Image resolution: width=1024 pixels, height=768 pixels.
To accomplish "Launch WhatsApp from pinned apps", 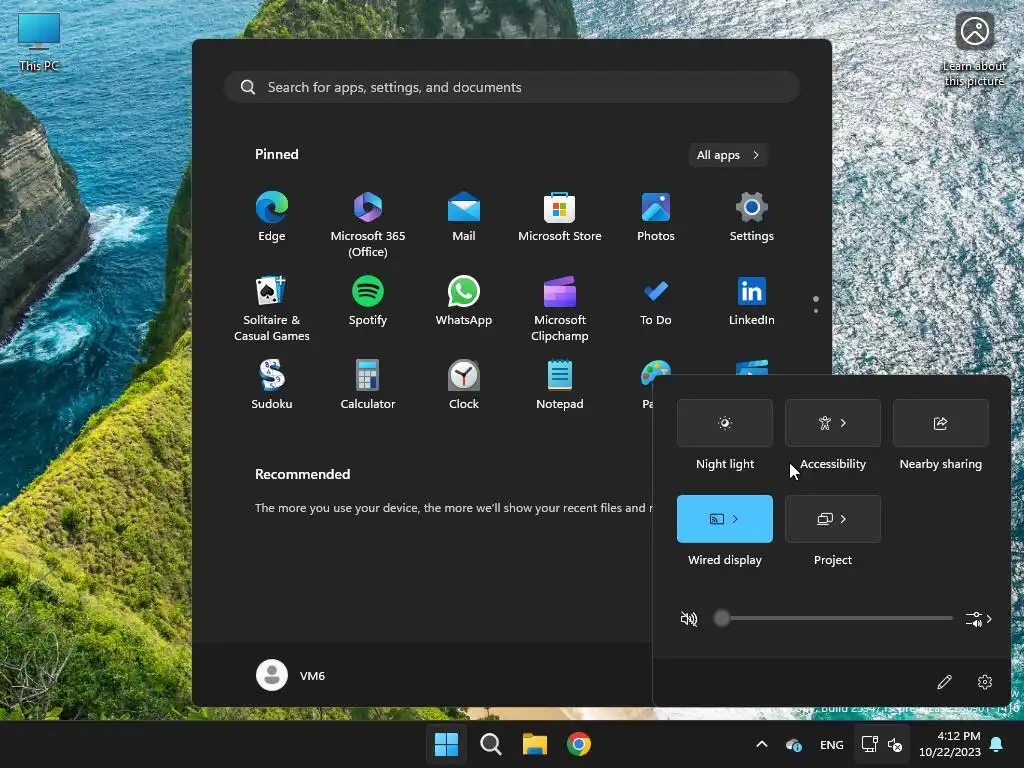I will point(464,301).
